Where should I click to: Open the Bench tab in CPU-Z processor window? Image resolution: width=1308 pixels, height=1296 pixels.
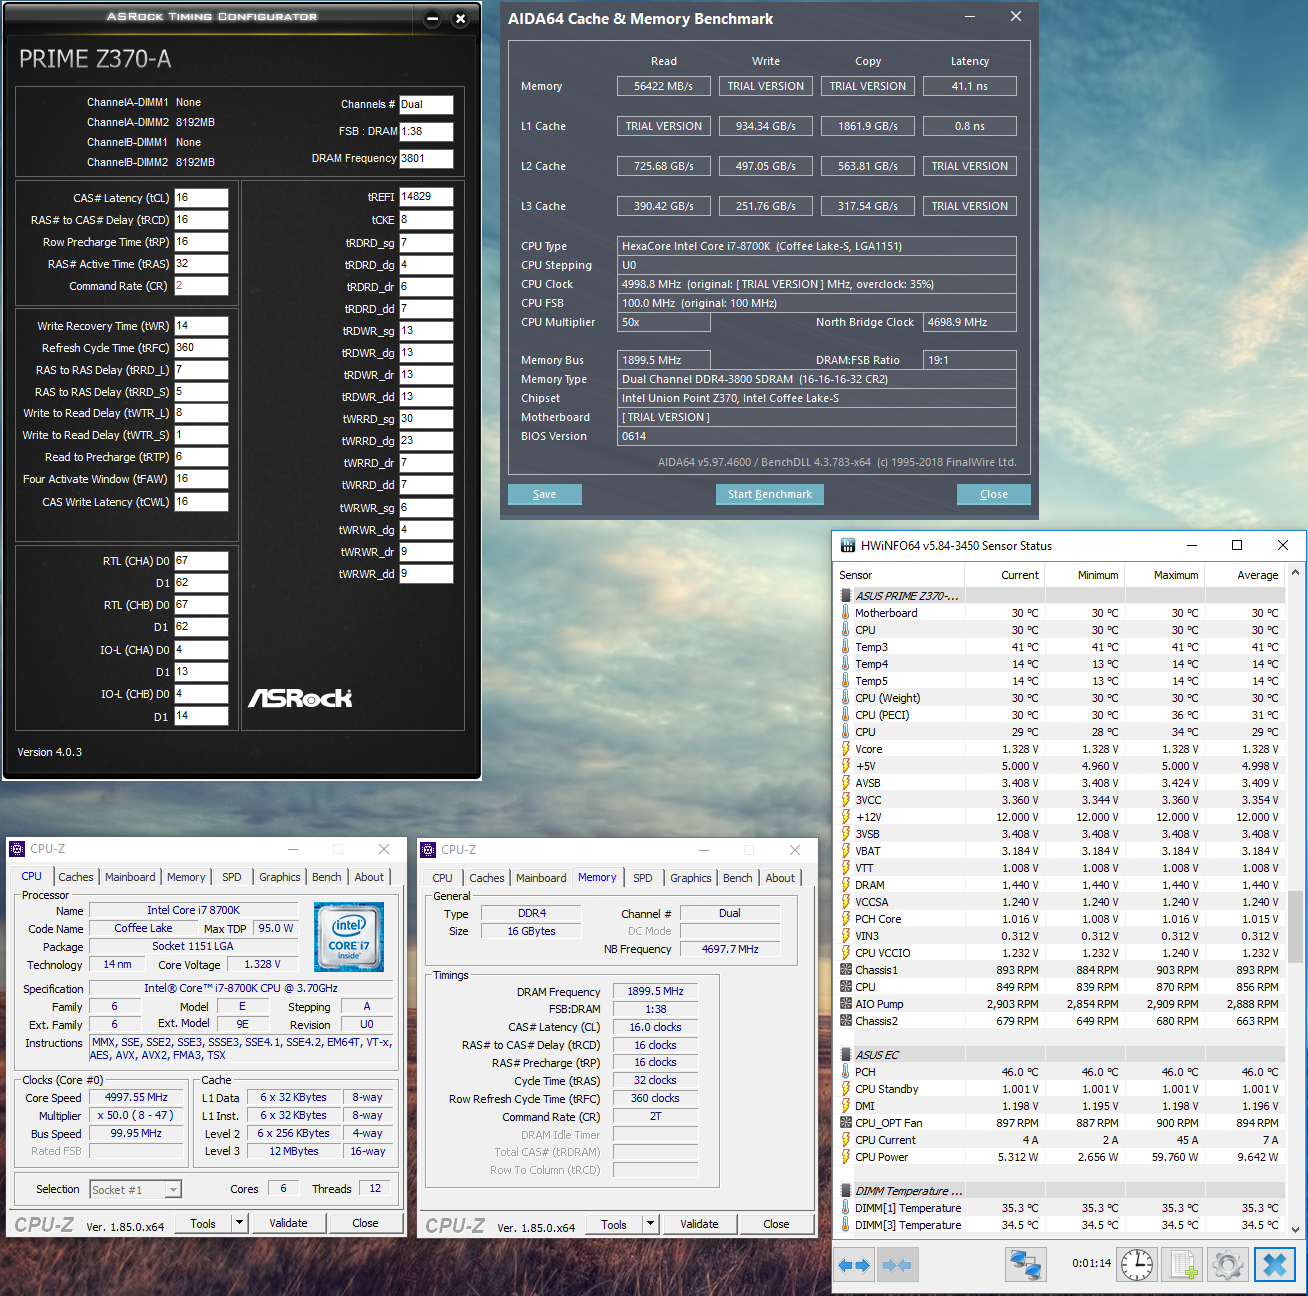[x=327, y=877]
